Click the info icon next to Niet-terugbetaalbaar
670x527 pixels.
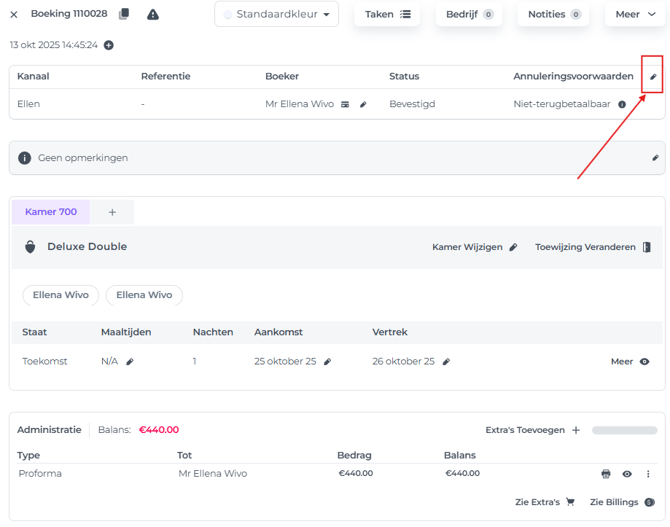[622, 104]
